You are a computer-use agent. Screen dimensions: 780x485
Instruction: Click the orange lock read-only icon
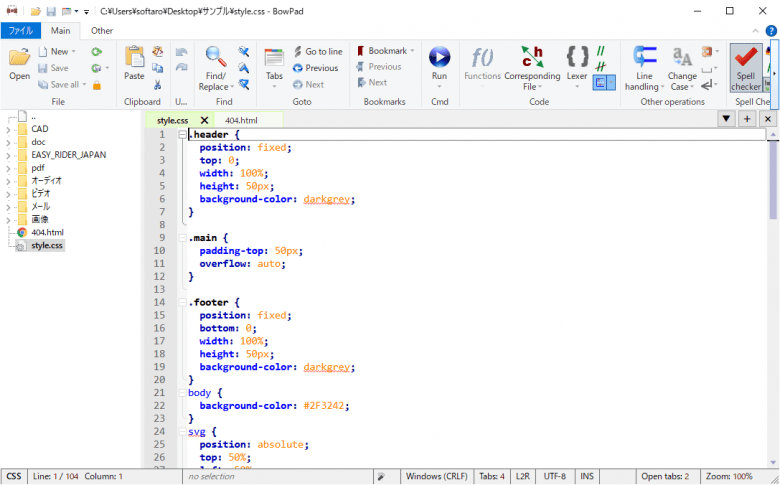tap(97, 85)
